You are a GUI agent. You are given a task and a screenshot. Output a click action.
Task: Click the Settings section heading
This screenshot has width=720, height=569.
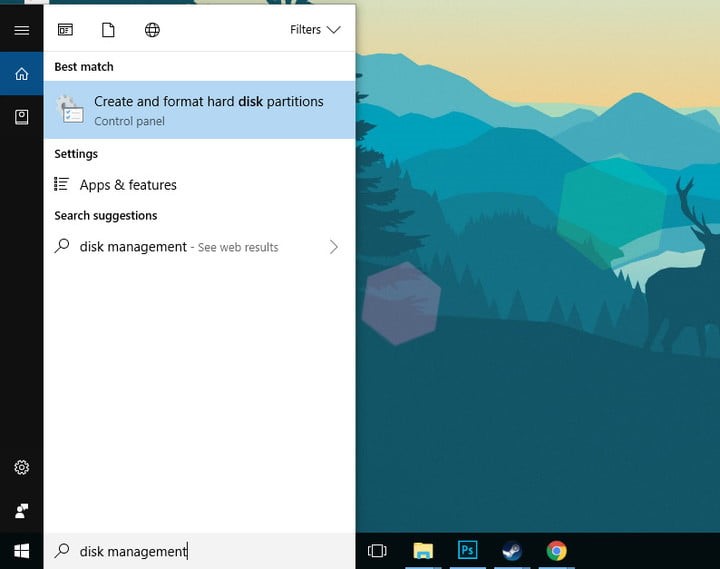point(76,154)
